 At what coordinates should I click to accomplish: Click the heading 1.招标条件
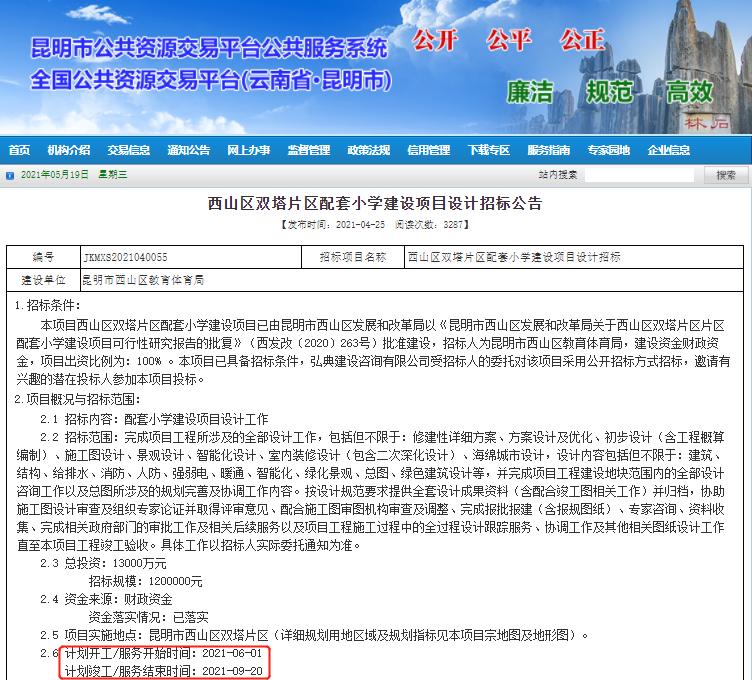click(x=47, y=305)
